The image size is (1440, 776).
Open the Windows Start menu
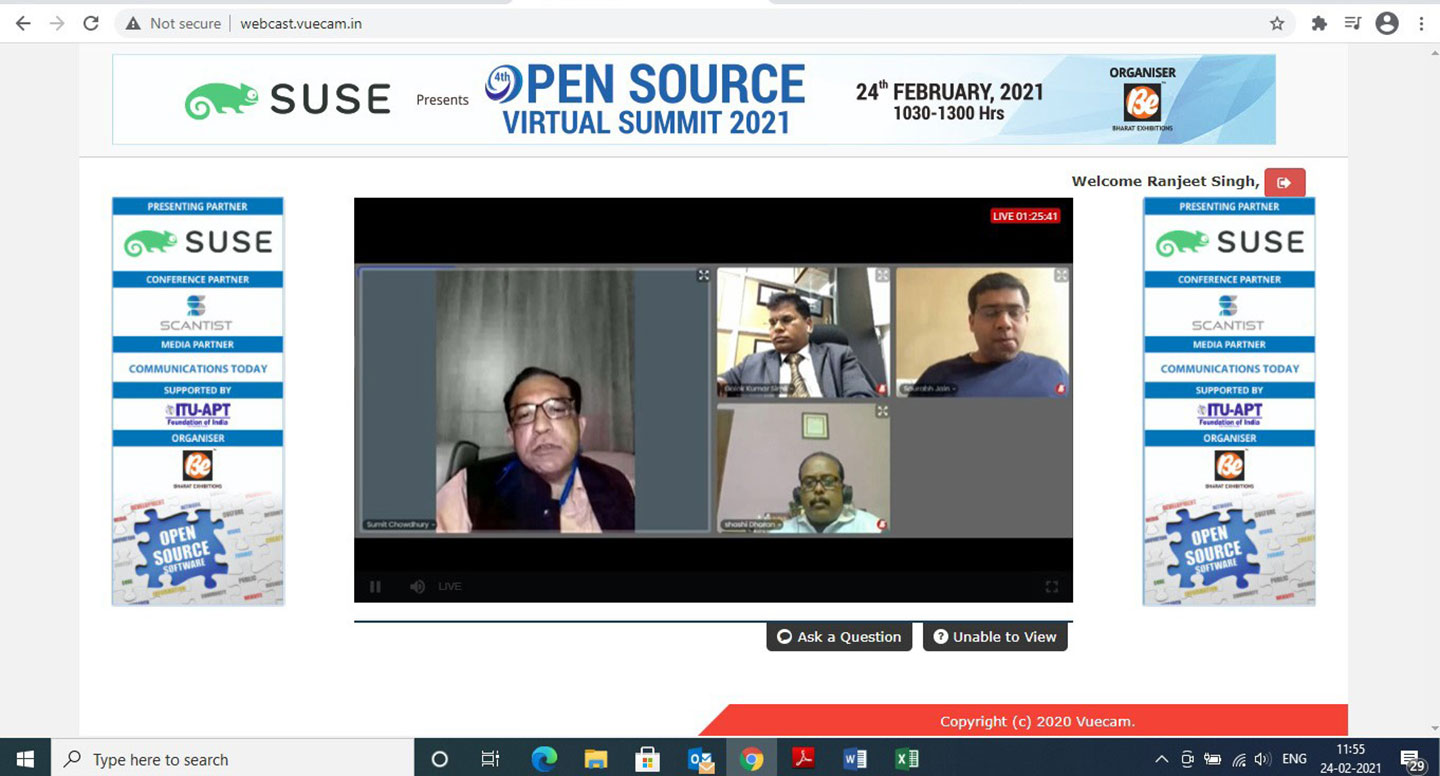(25, 759)
